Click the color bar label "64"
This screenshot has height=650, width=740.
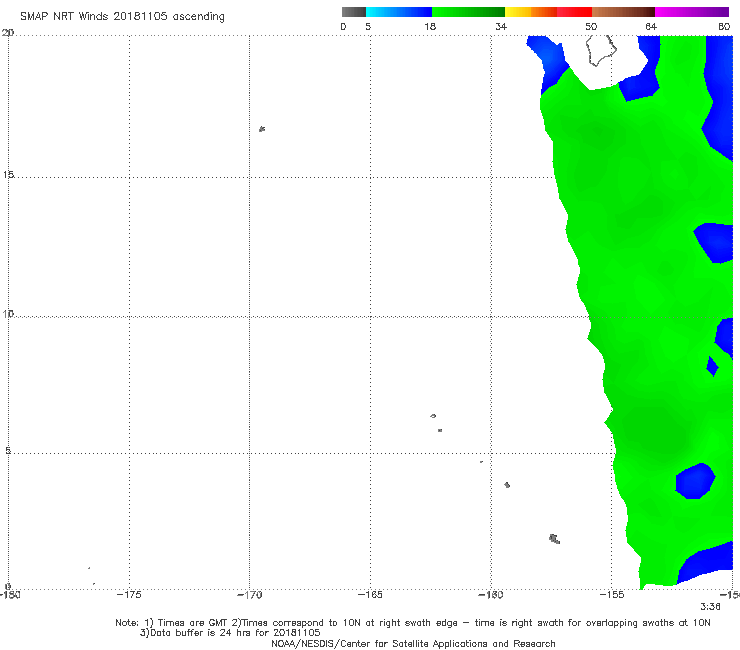651,26
